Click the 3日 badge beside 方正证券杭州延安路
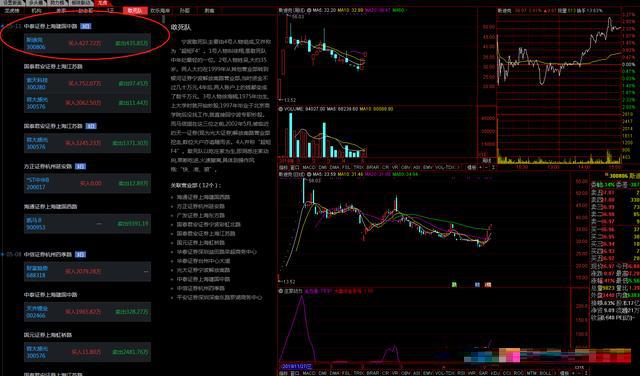 [x=80, y=166]
